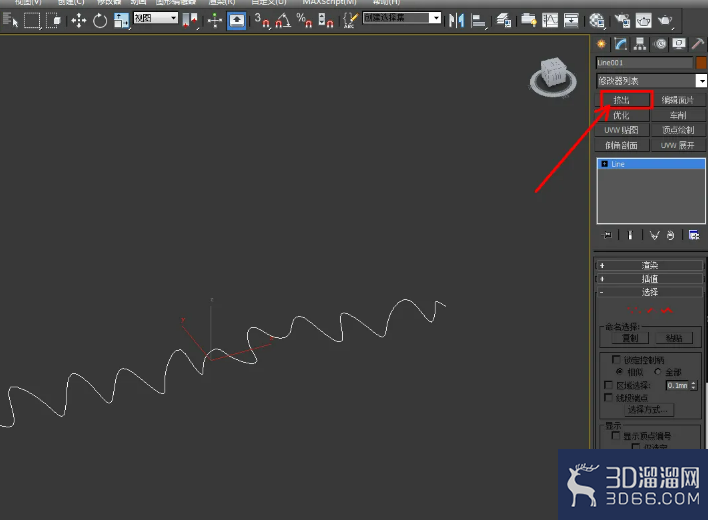708x520 pixels.
Task: Activate the Select and Rotate tool
Action: pyautogui.click(x=100, y=20)
